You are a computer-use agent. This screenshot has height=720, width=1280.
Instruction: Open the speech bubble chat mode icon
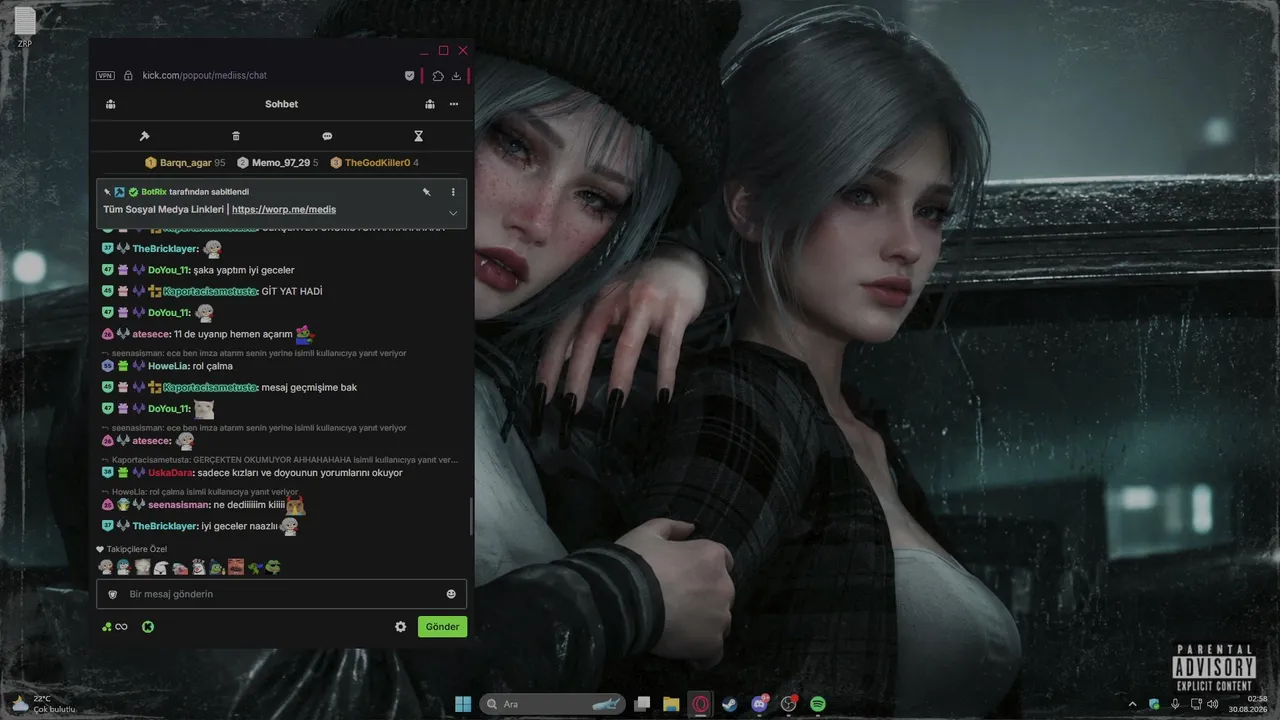tap(327, 136)
